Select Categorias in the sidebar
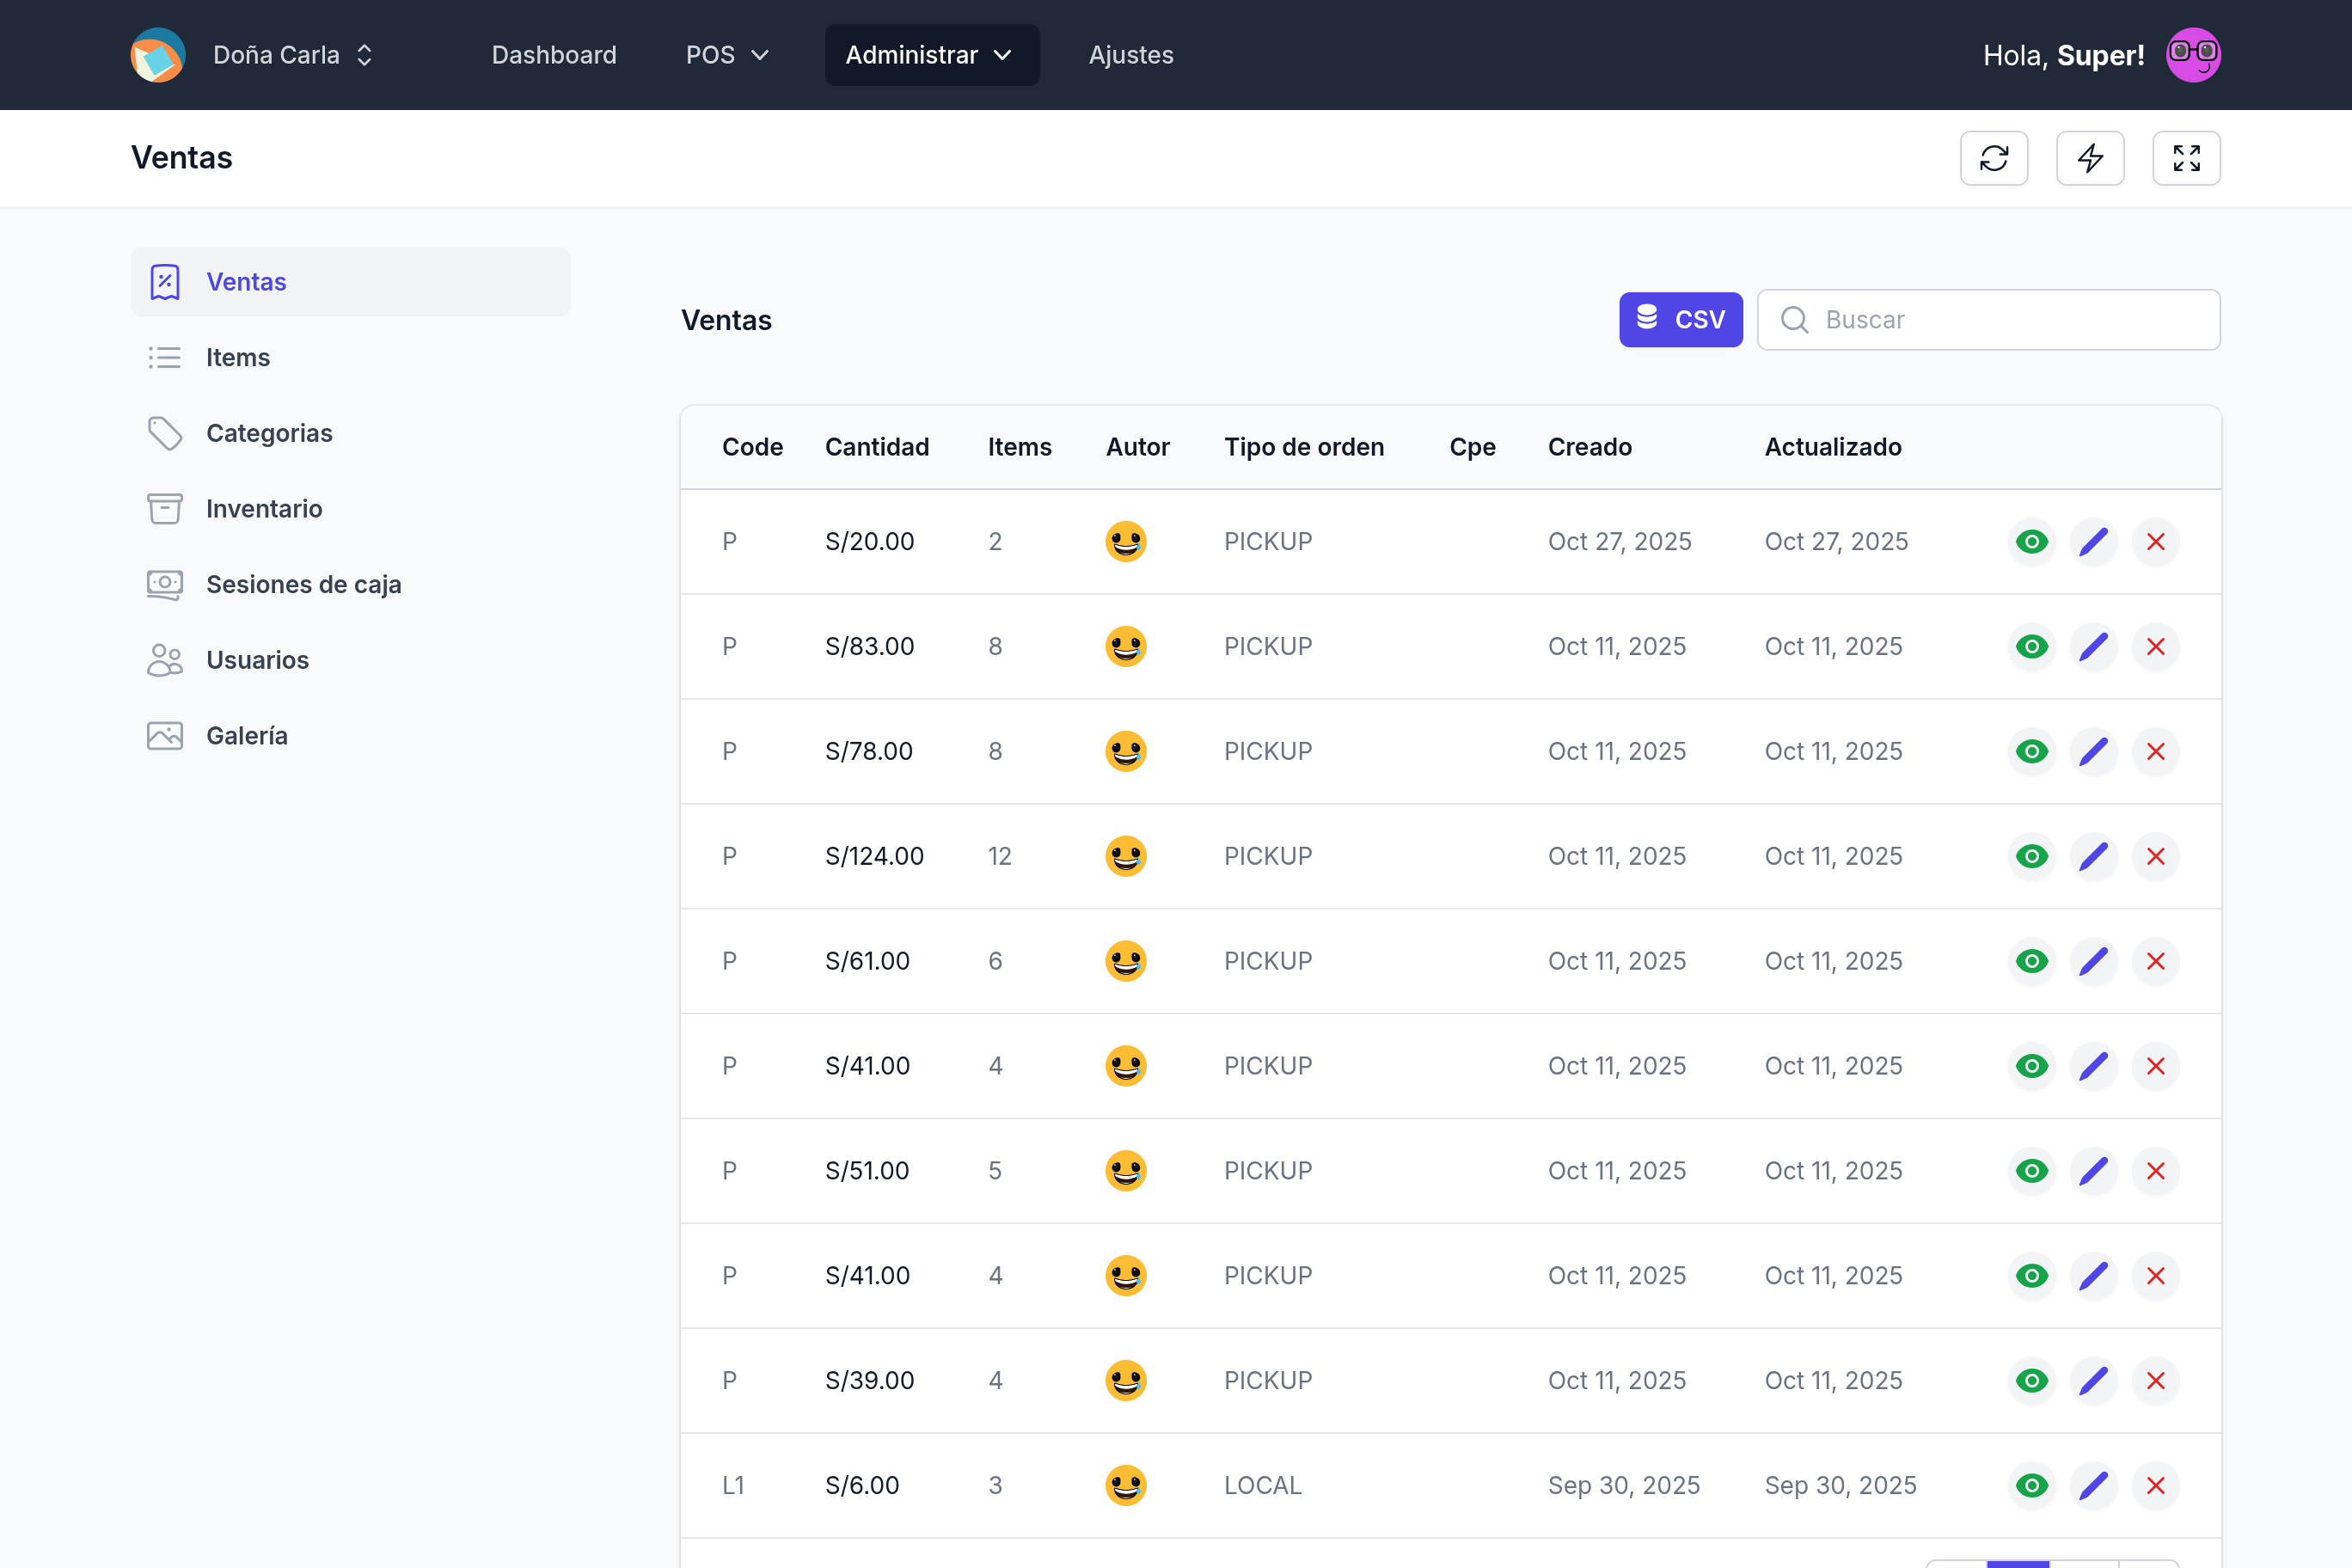 351,433
